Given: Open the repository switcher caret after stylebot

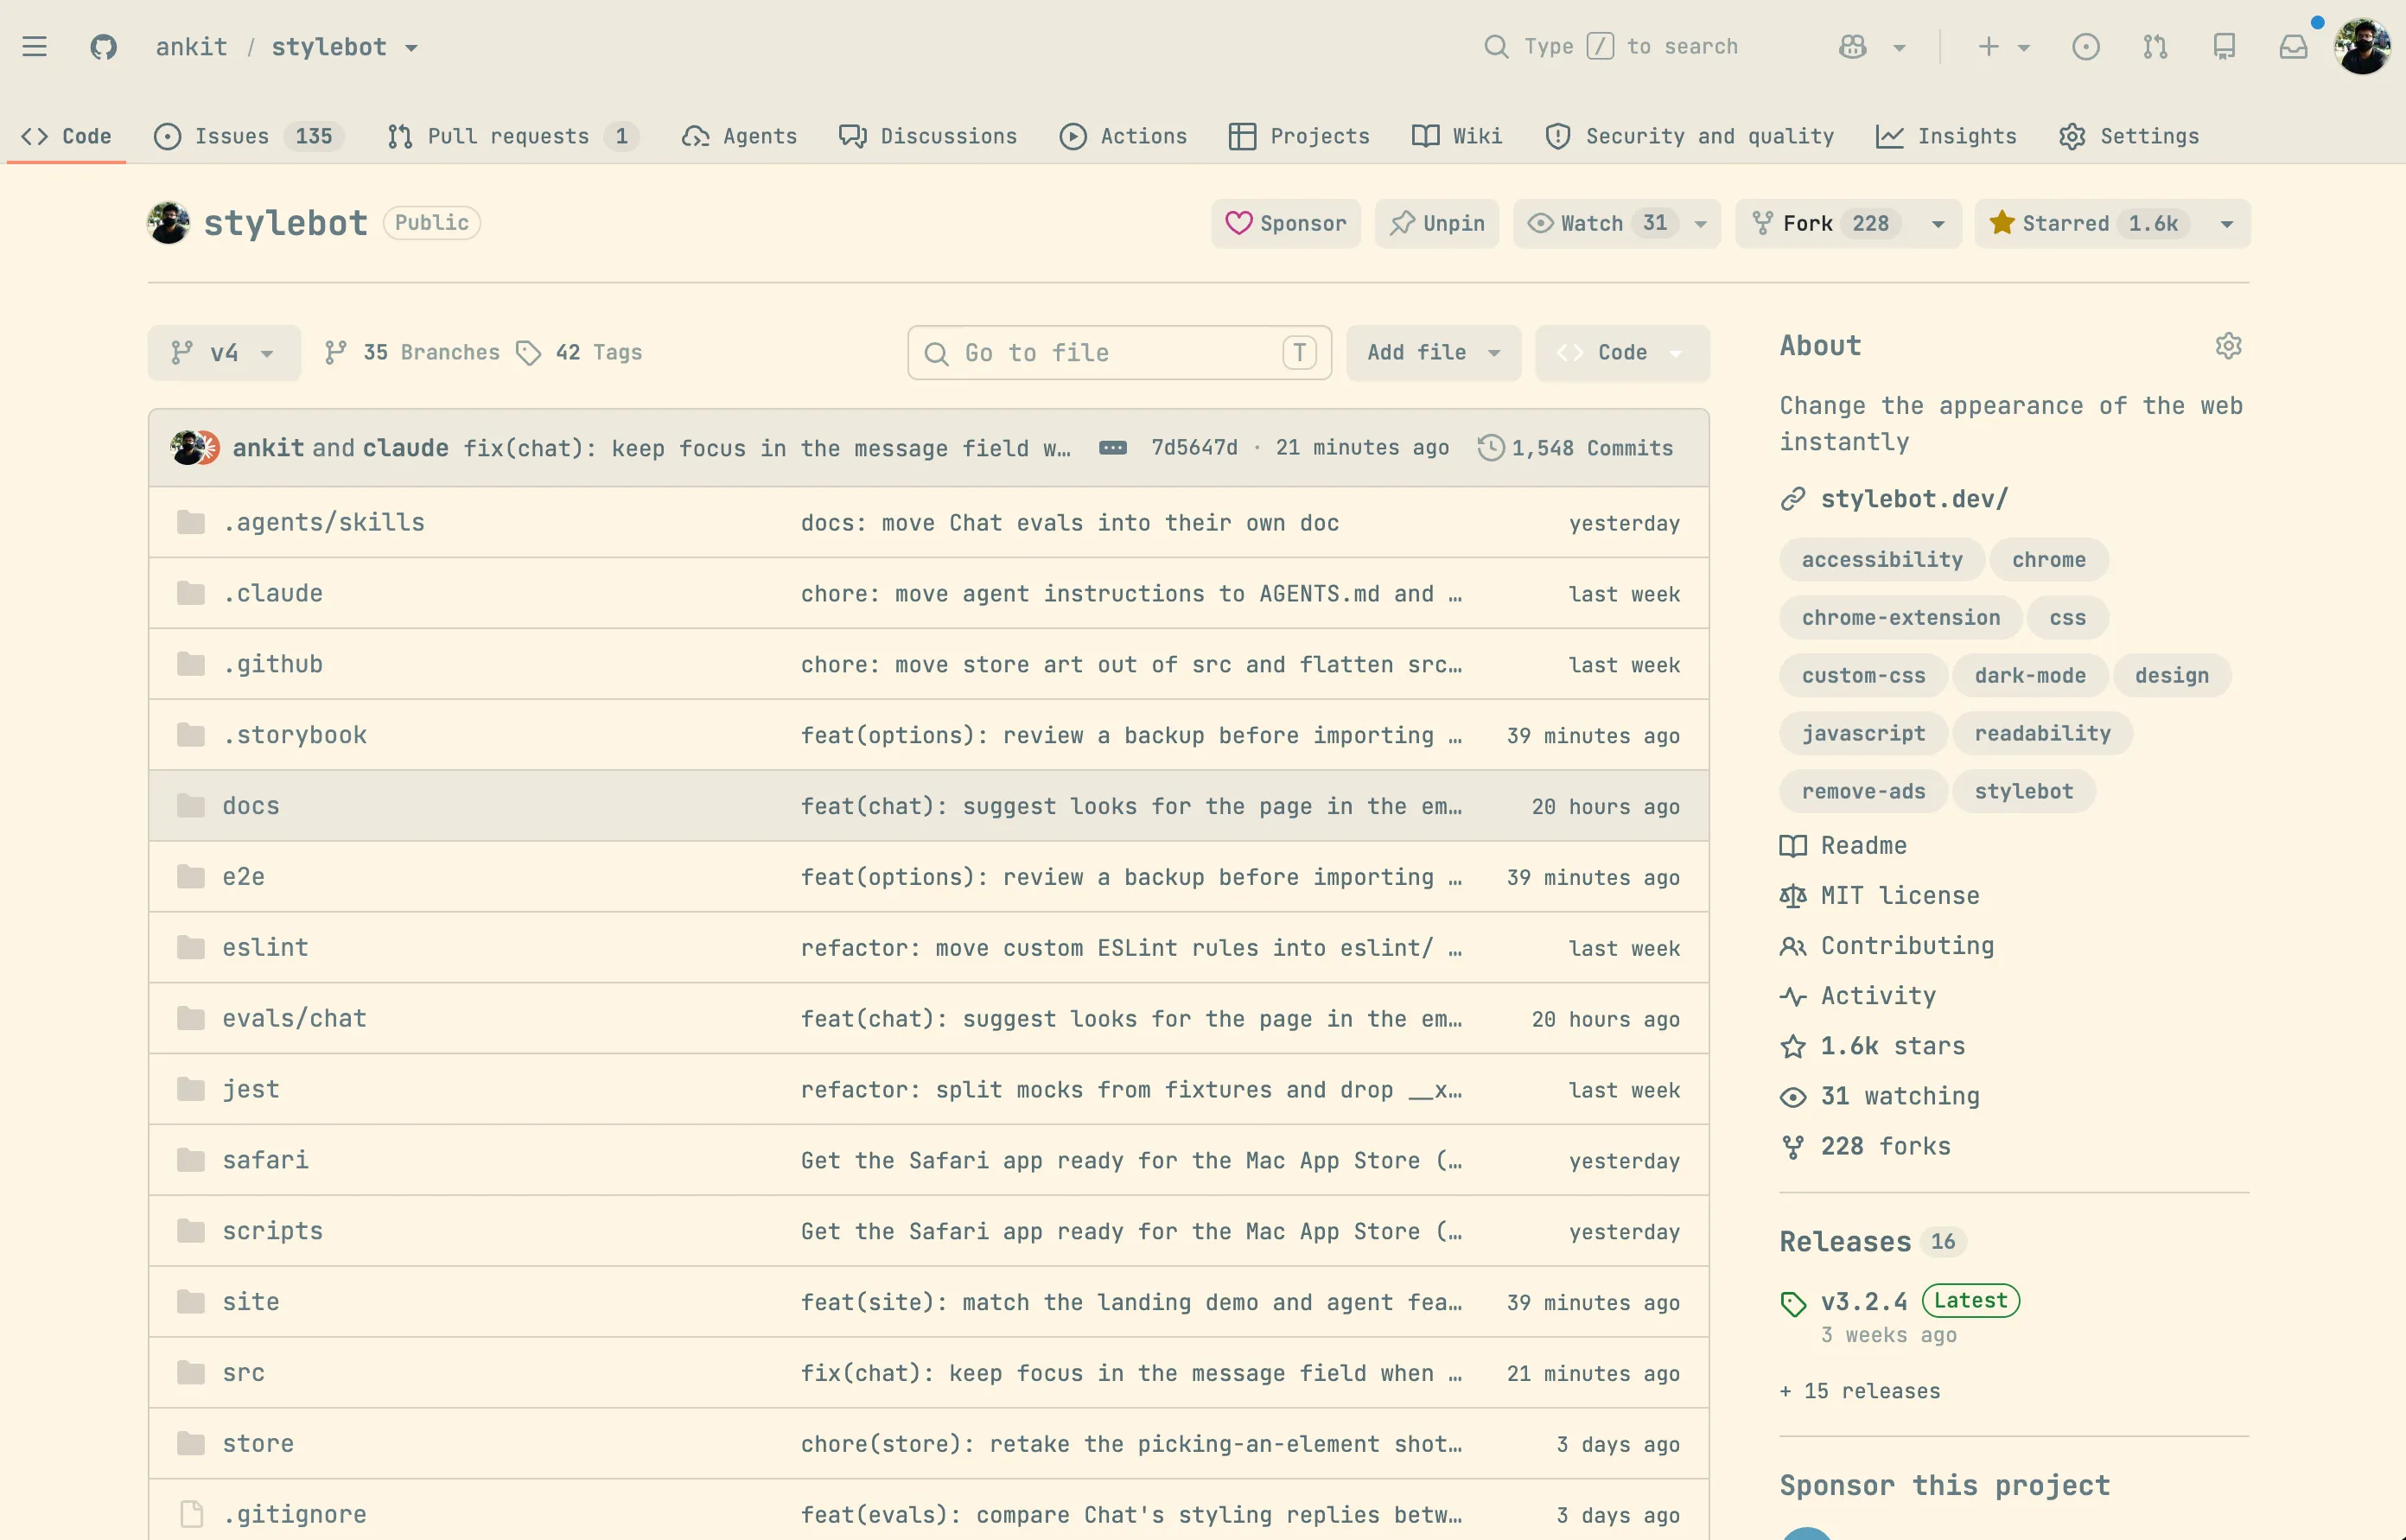Looking at the screenshot, I should coord(411,48).
